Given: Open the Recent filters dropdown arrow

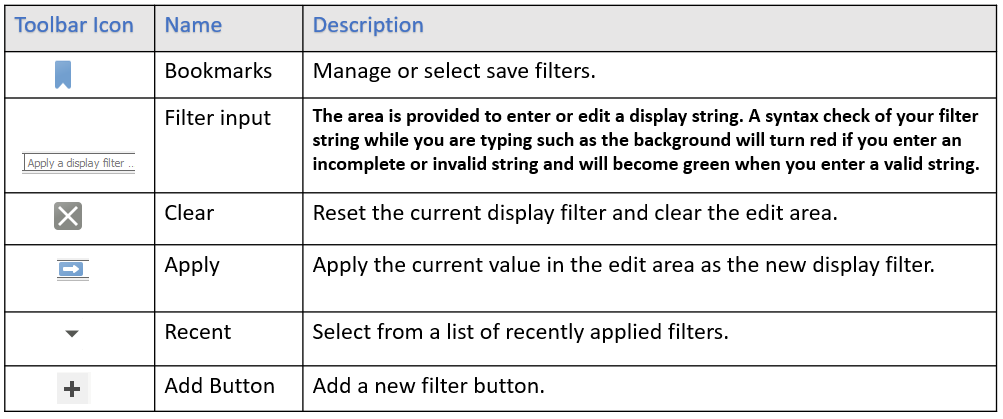Looking at the screenshot, I should pos(72,333).
